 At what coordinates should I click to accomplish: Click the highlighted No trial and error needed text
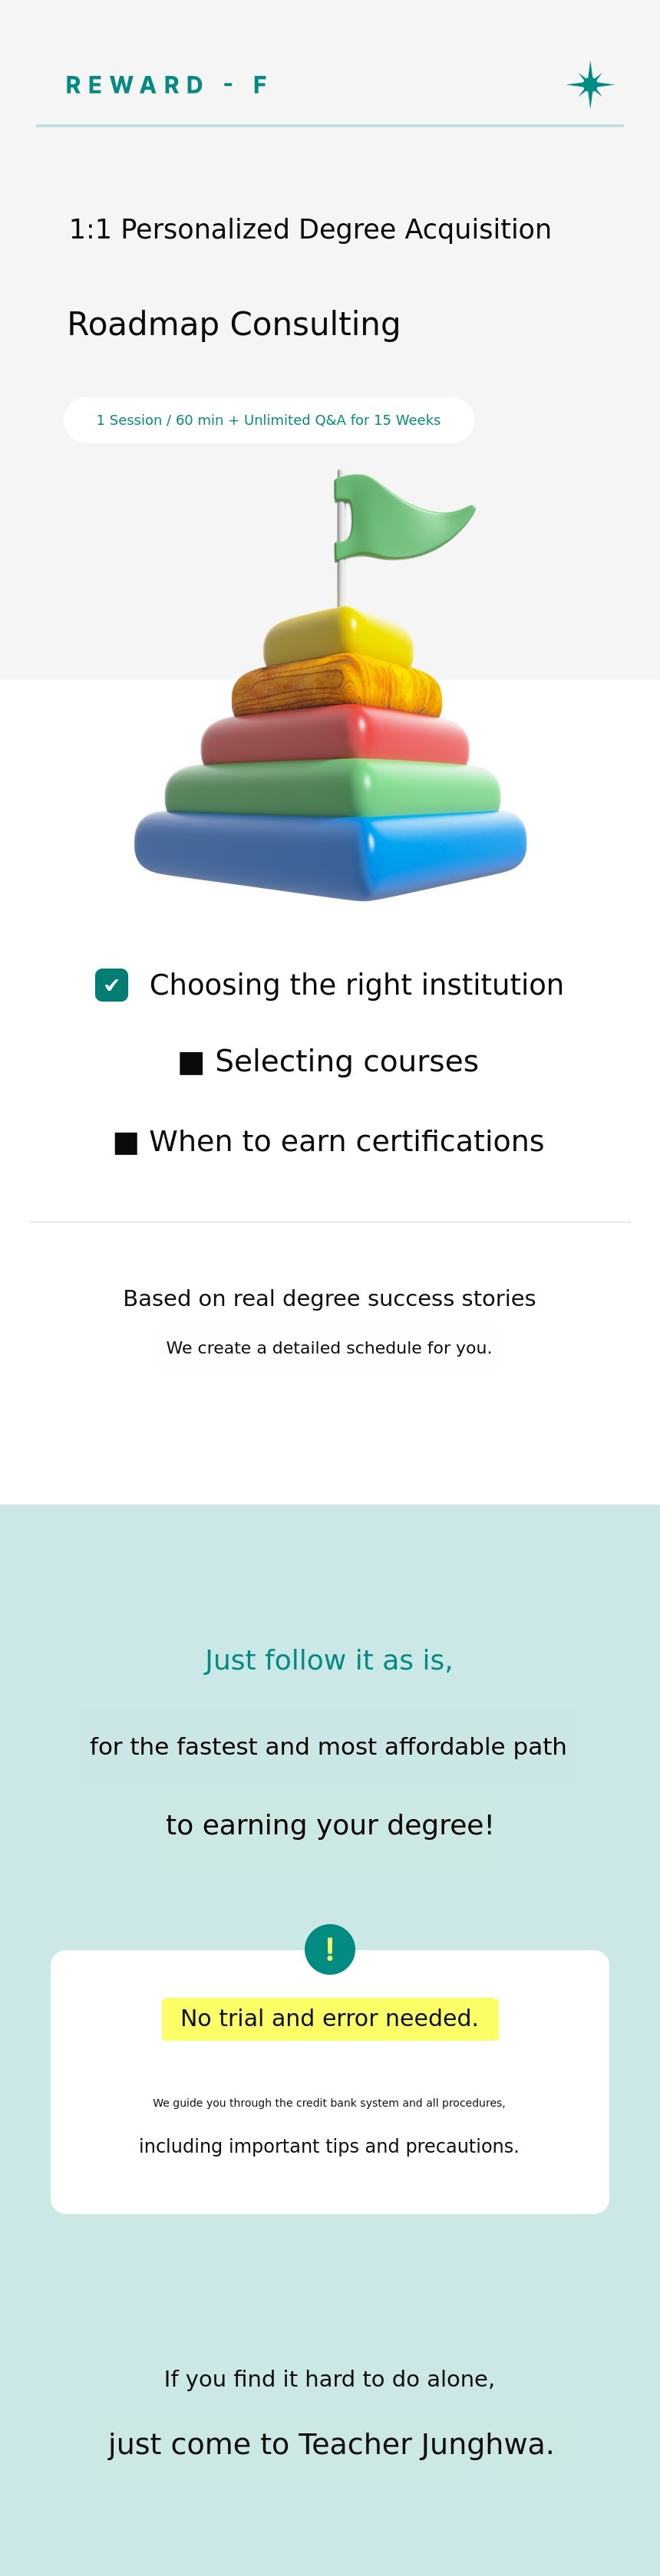(330, 2018)
